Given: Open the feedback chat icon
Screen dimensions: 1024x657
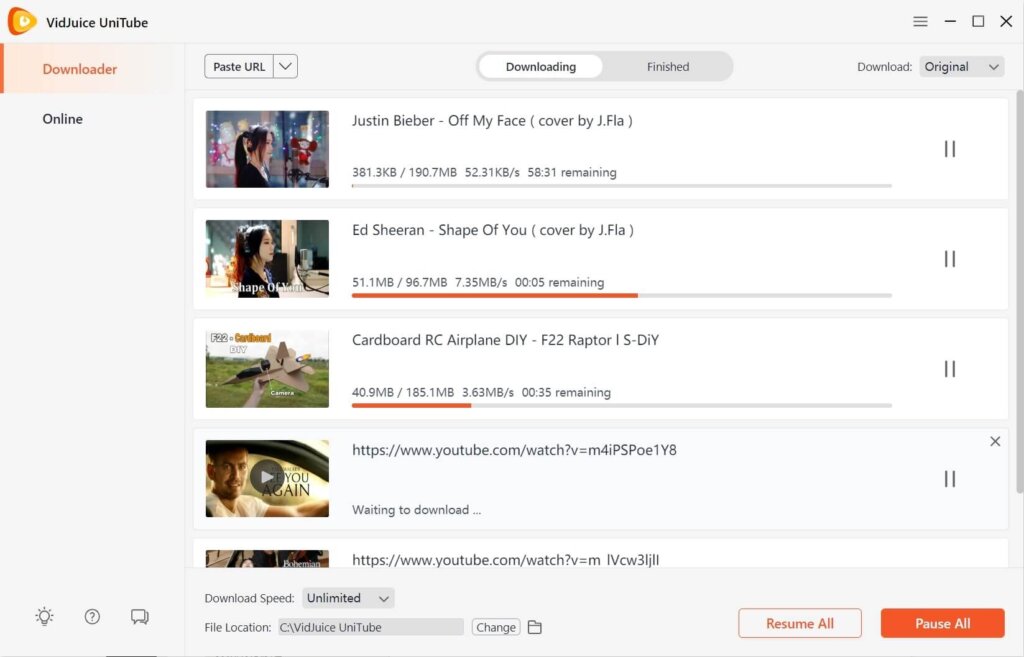Looking at the screenshot, I should click(x=140, y=617).
